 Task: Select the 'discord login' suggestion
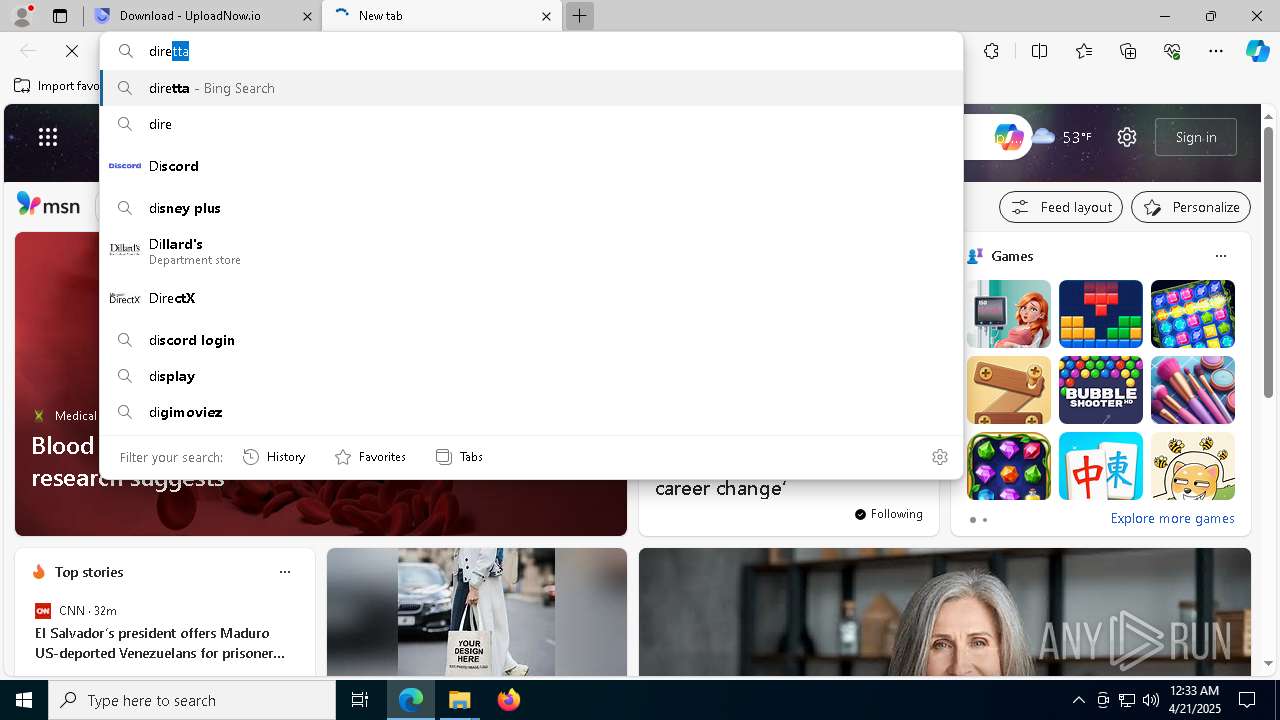(x=531, y=340)
